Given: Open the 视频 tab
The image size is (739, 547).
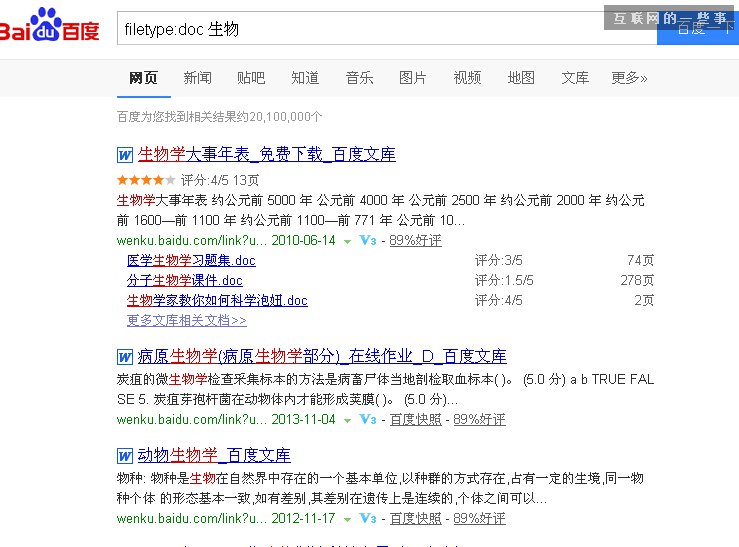Looking at the screenshot, I should tap(467, 78).
